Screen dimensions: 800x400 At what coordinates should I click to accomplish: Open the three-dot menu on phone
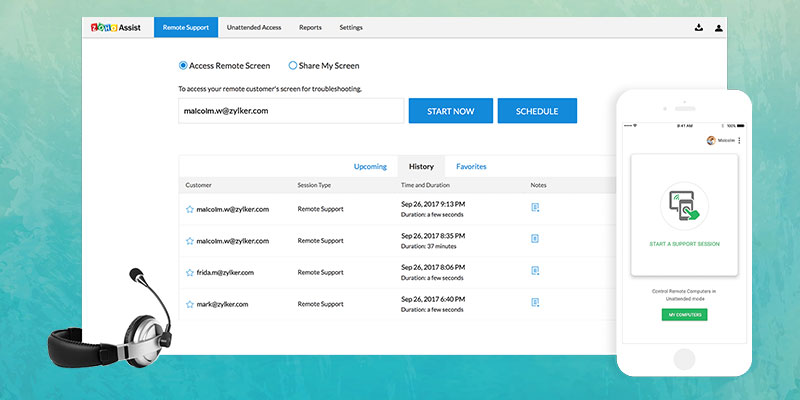click(739, 141)
